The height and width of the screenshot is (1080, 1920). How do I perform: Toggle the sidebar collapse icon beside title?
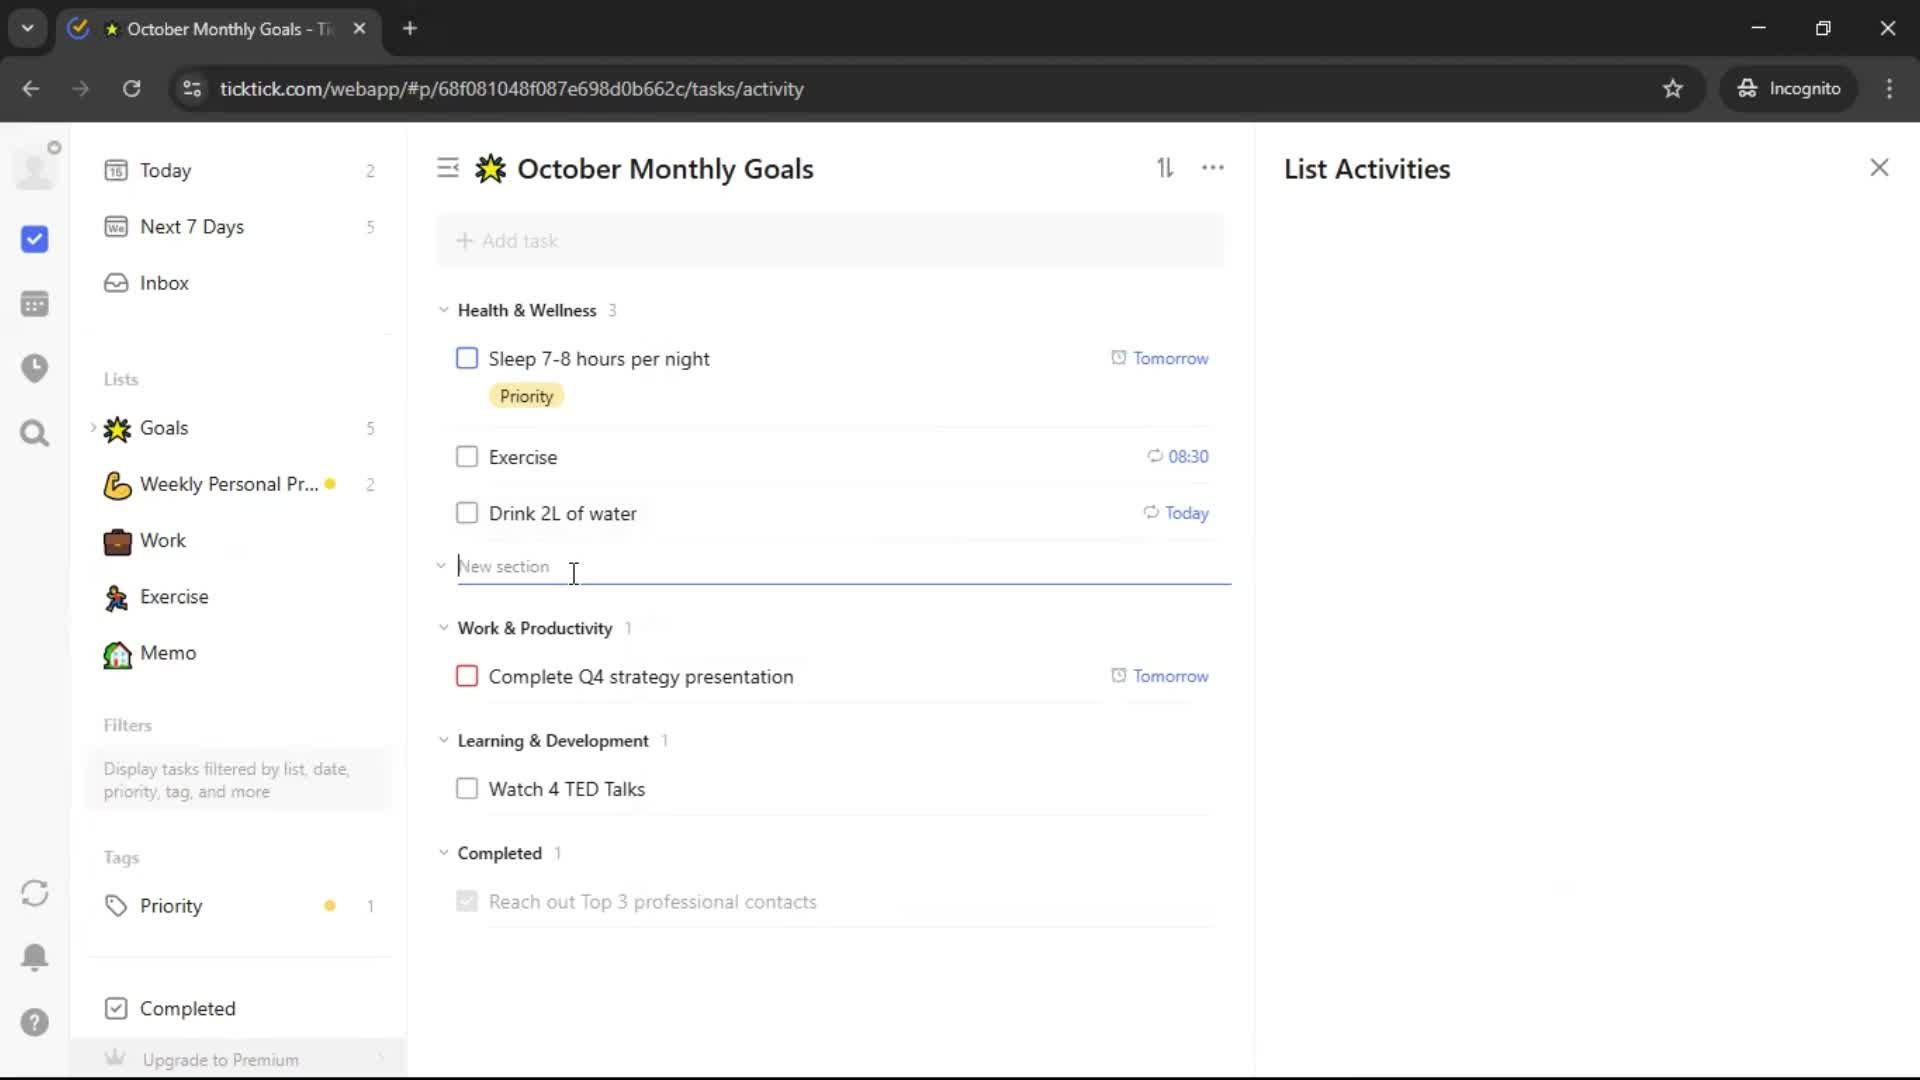448,168
